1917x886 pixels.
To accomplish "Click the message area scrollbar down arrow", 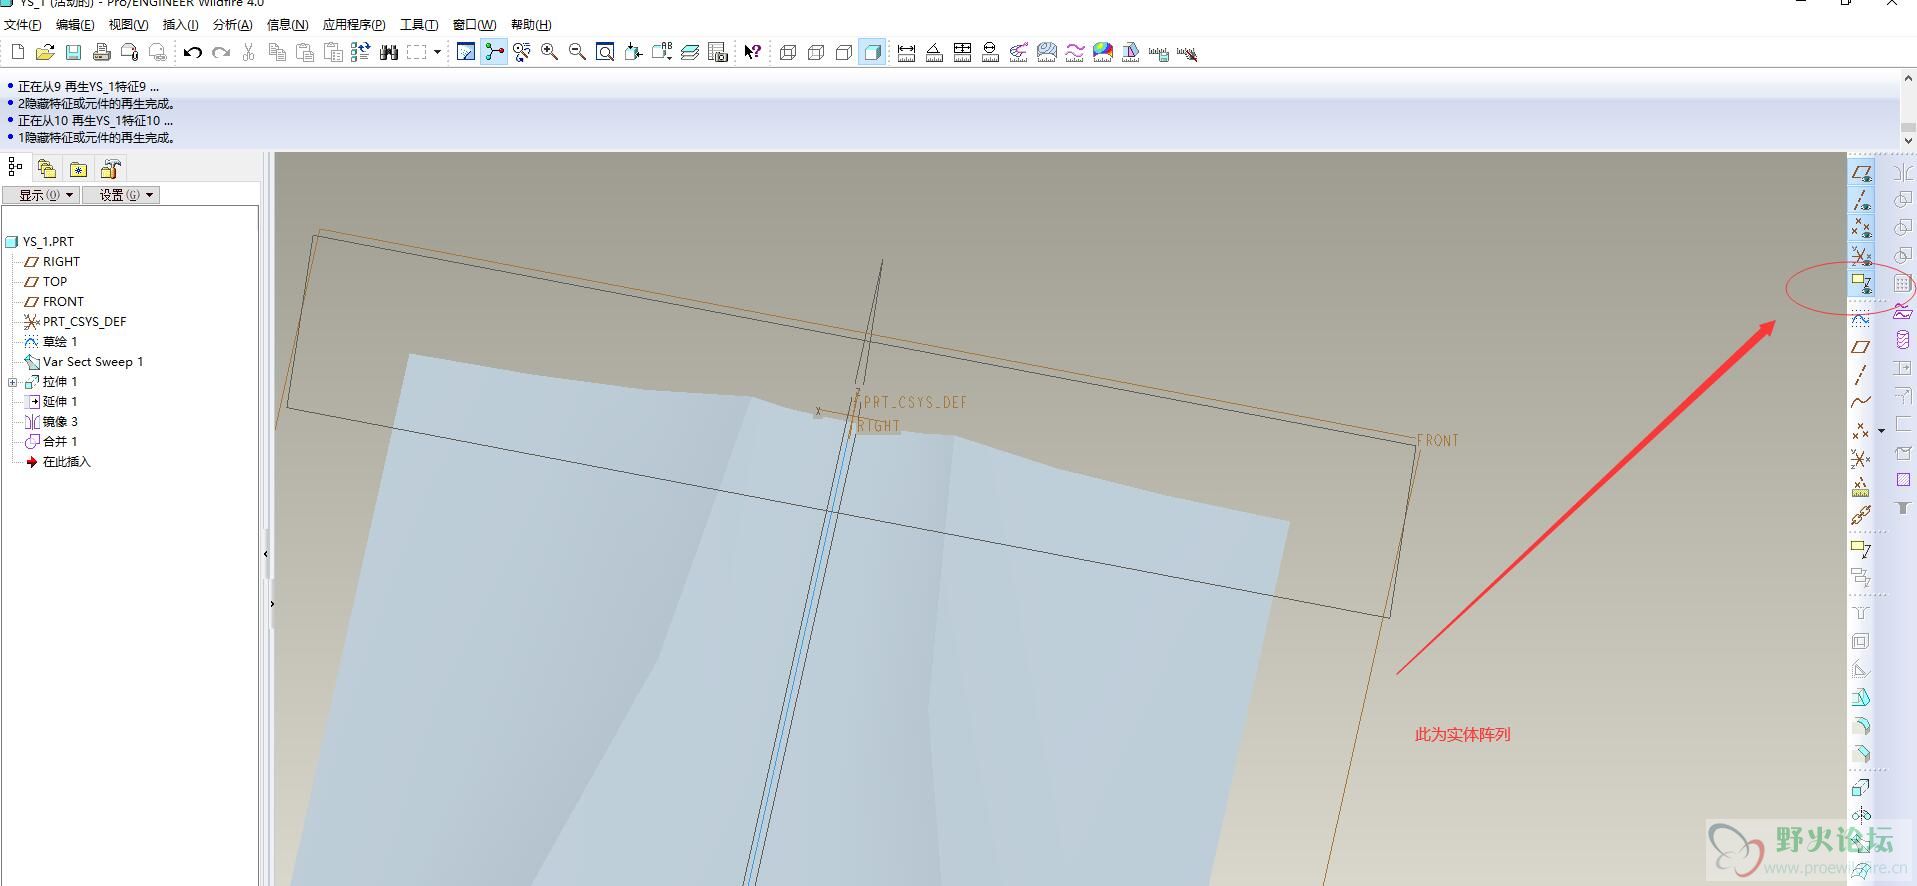I will tap(1908, 140).
